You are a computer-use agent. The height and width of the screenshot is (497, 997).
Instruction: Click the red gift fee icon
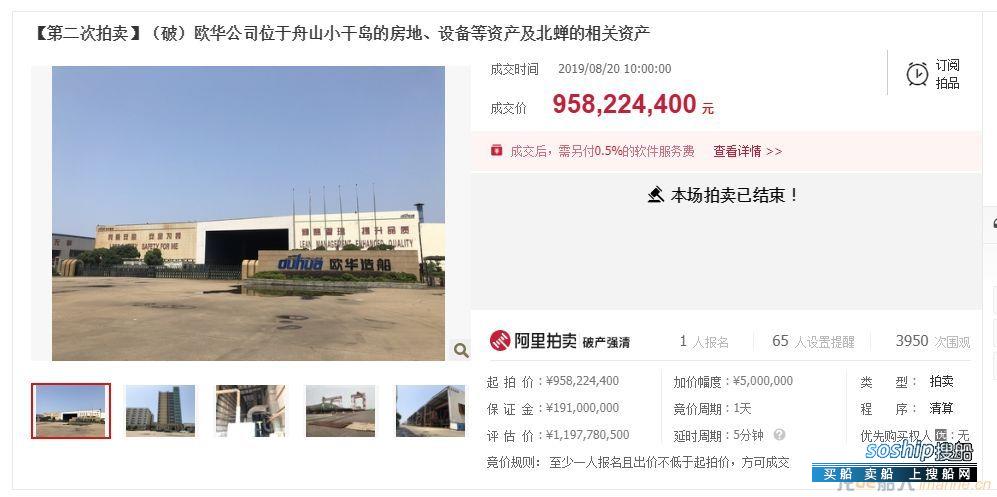[496, 151]
